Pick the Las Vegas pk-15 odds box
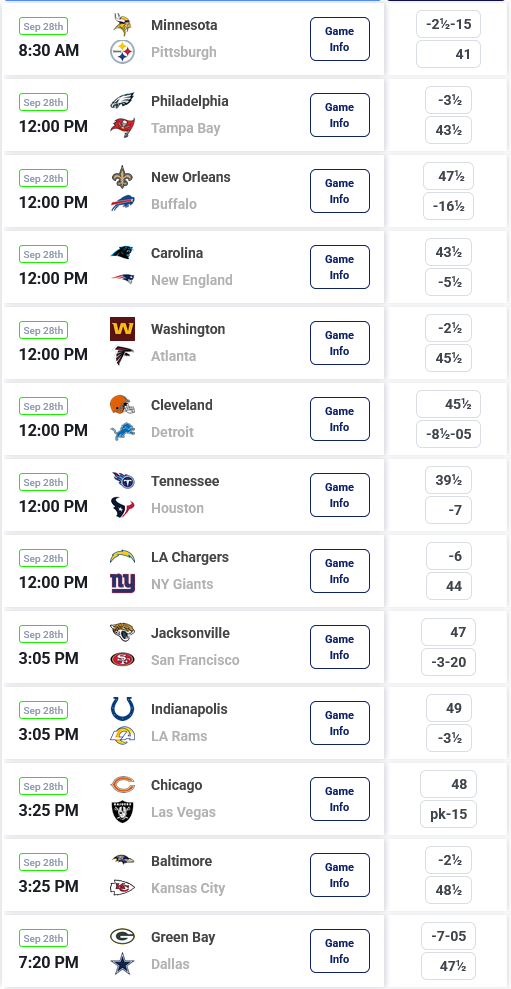This screenshot has width=511, height=989. [x=449, y=814]
